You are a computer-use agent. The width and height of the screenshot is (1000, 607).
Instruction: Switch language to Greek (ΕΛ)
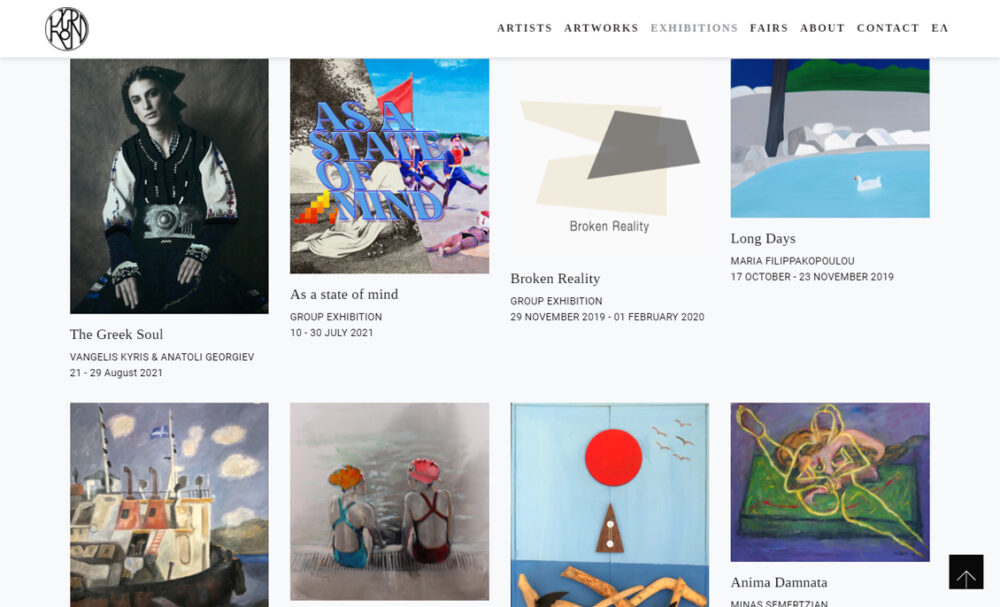[939, 28]
